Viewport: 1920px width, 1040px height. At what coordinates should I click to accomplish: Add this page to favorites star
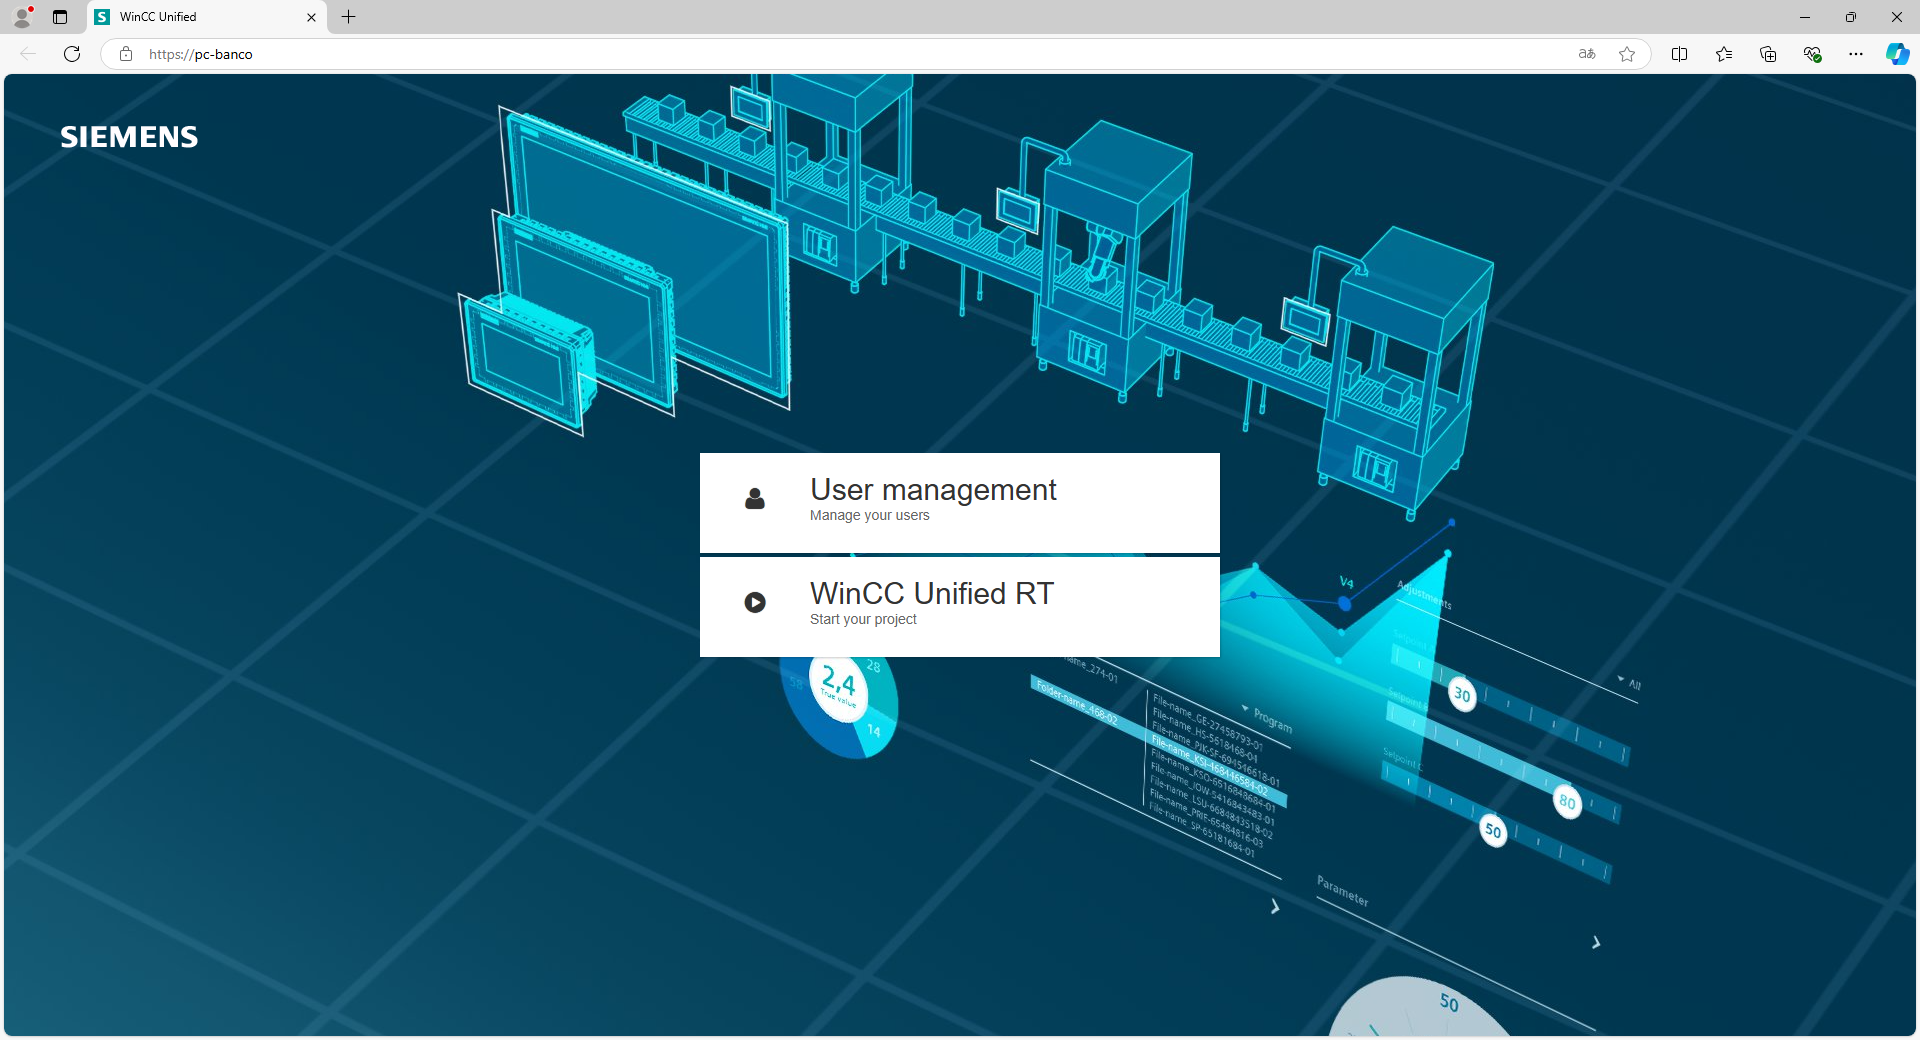tap(1627, 54)
